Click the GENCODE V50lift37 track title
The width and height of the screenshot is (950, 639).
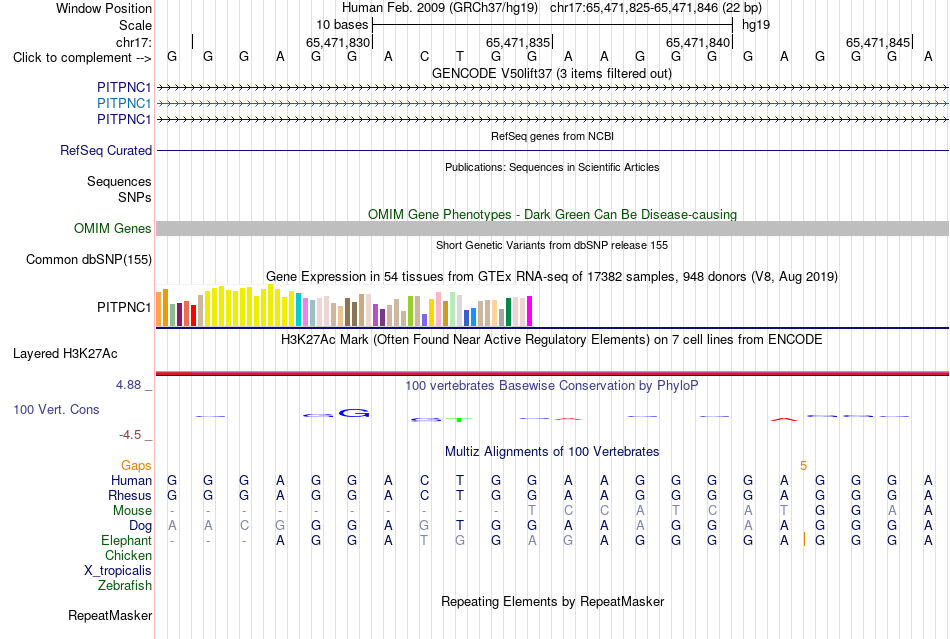552,74
